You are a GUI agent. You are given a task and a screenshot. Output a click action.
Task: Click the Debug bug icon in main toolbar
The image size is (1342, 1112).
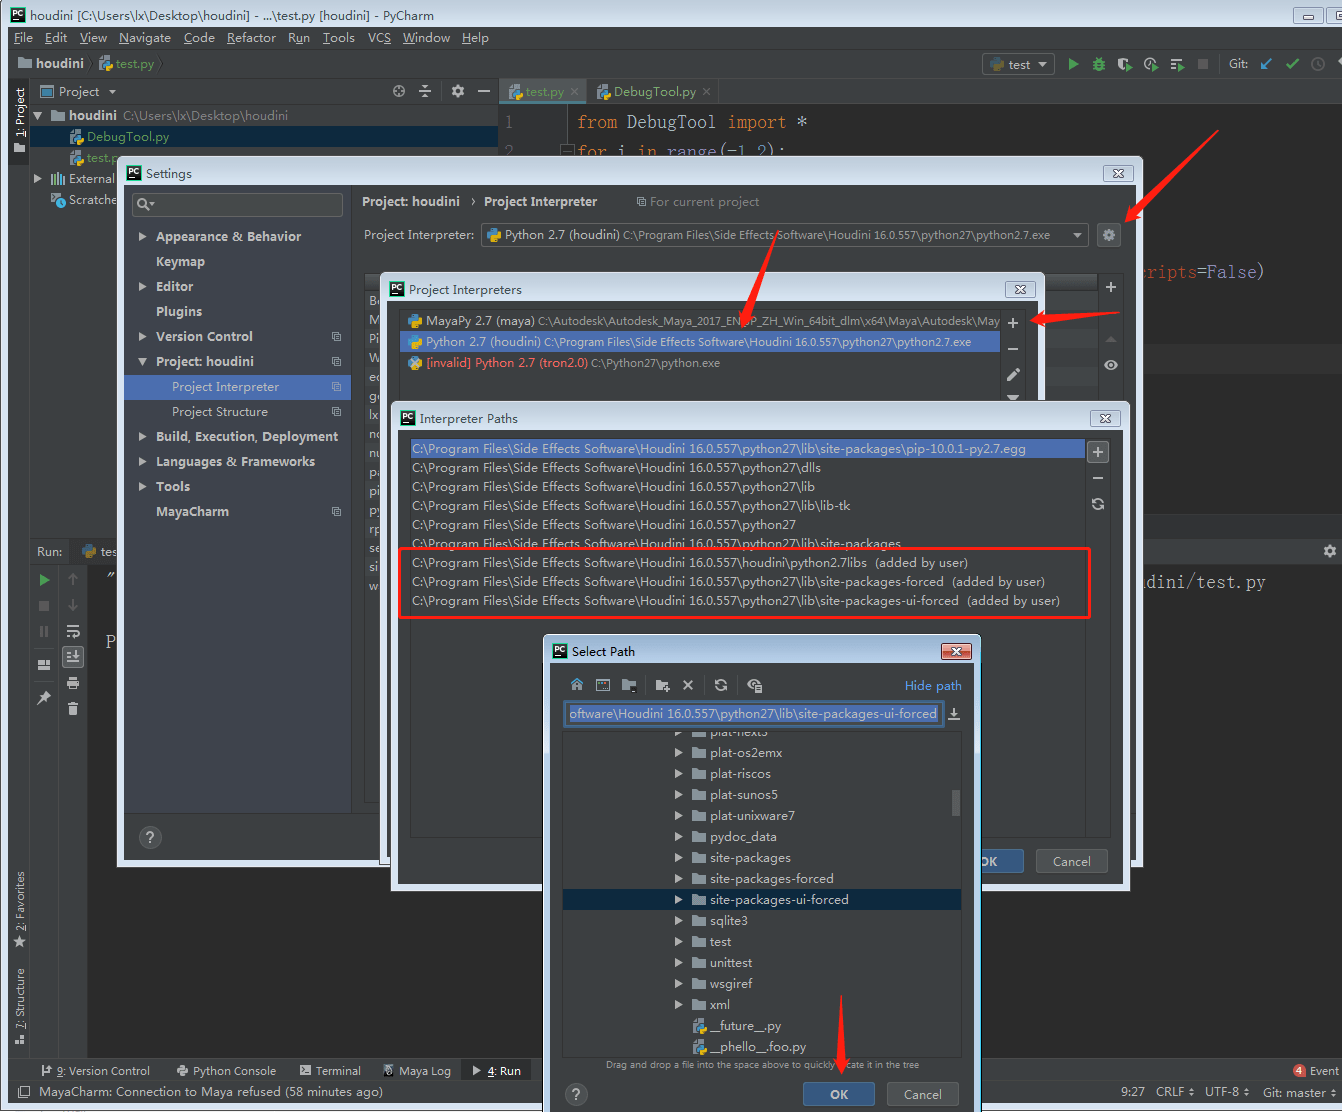click(1098, 63)
